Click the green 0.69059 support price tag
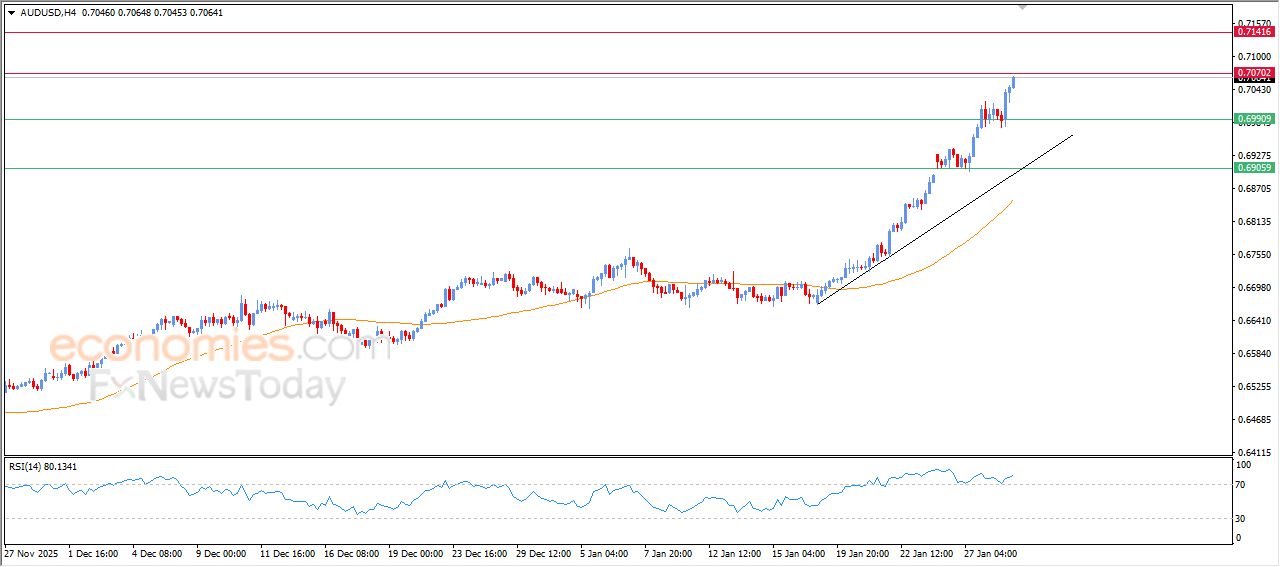1280x567 pixels. [x=1254, y=168]
